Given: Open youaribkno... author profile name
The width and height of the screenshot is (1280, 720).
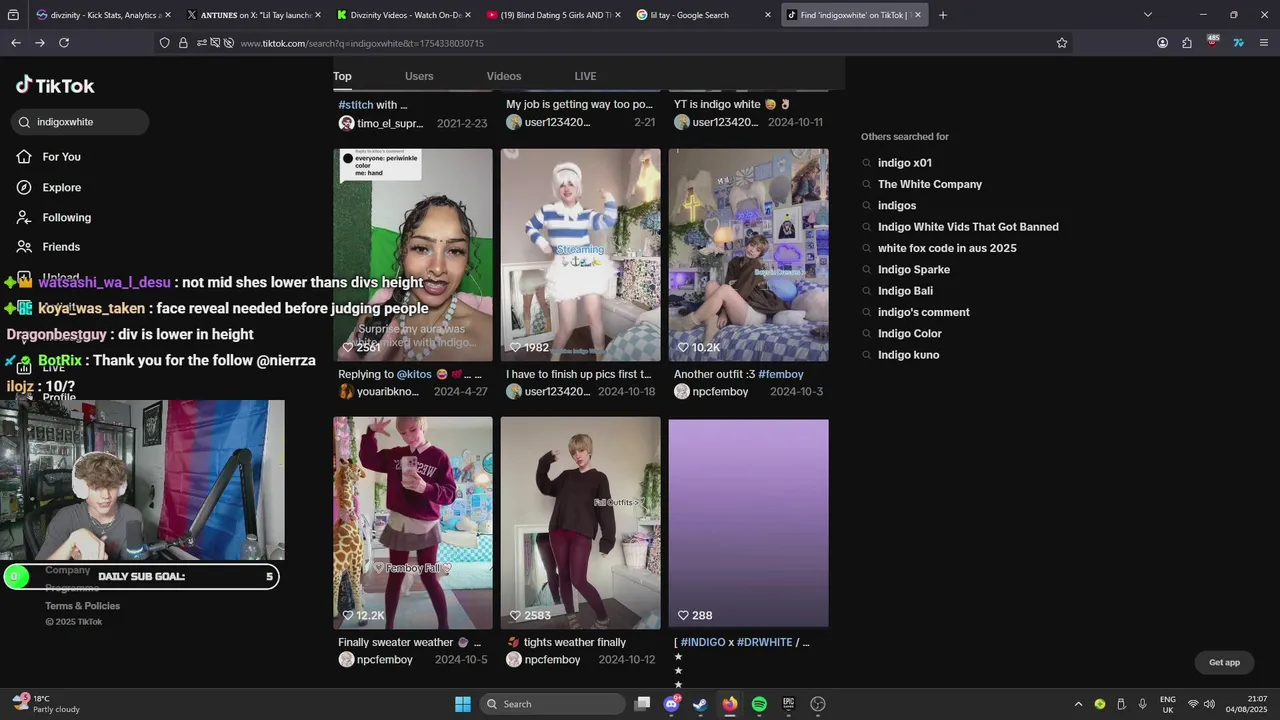Looking at the screenshot, I should click(x=388, y=391).
